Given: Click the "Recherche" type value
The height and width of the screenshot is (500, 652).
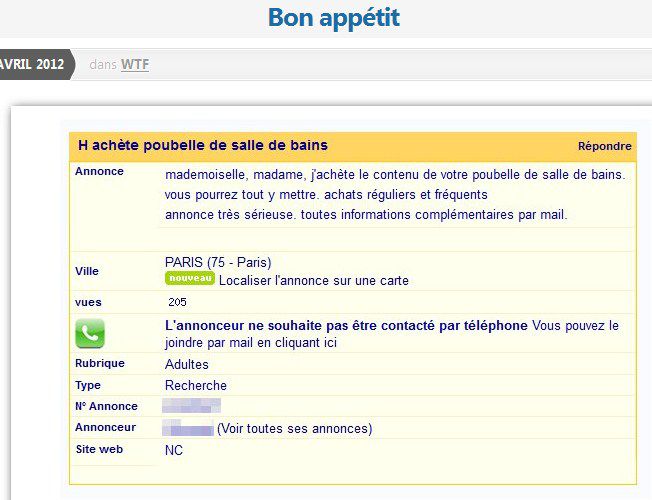Looking at the screenshot, I should point(196,386).
